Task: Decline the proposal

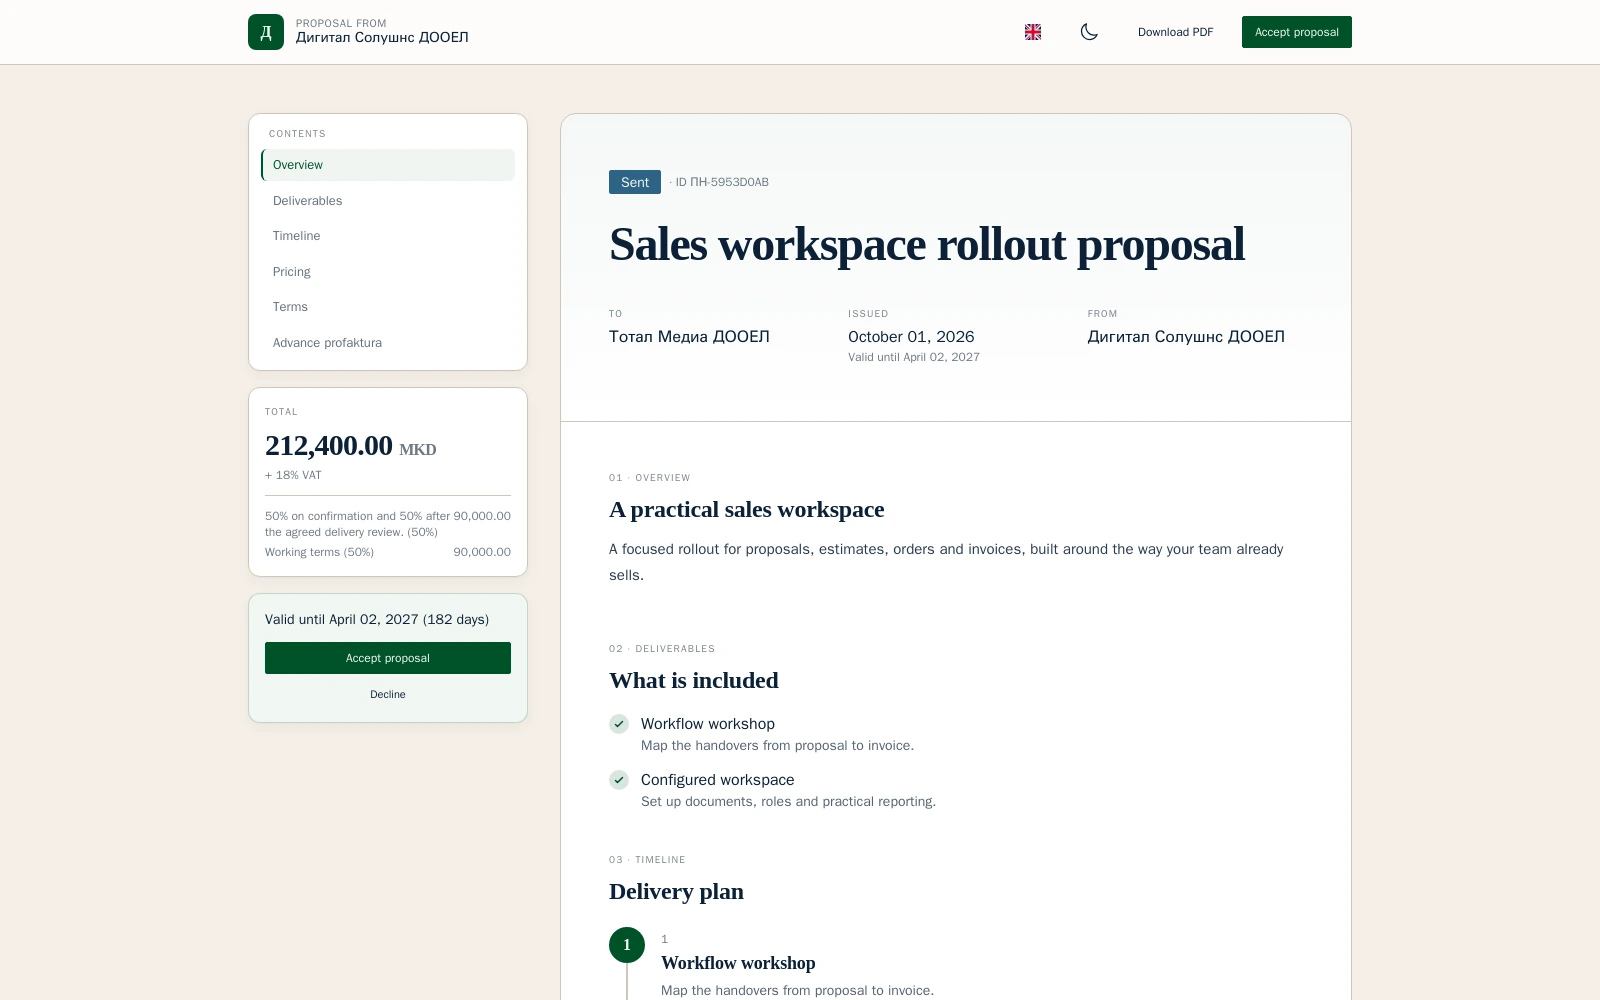Action: [x=388, y=694]
